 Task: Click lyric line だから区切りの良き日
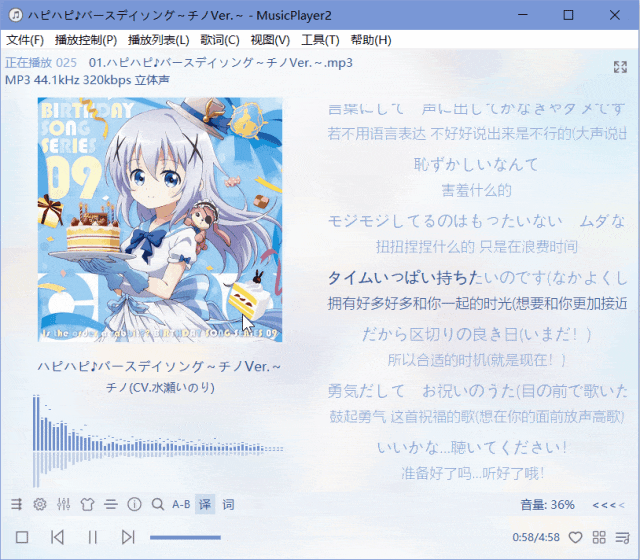pyautogui.click(x=476, y=335)
